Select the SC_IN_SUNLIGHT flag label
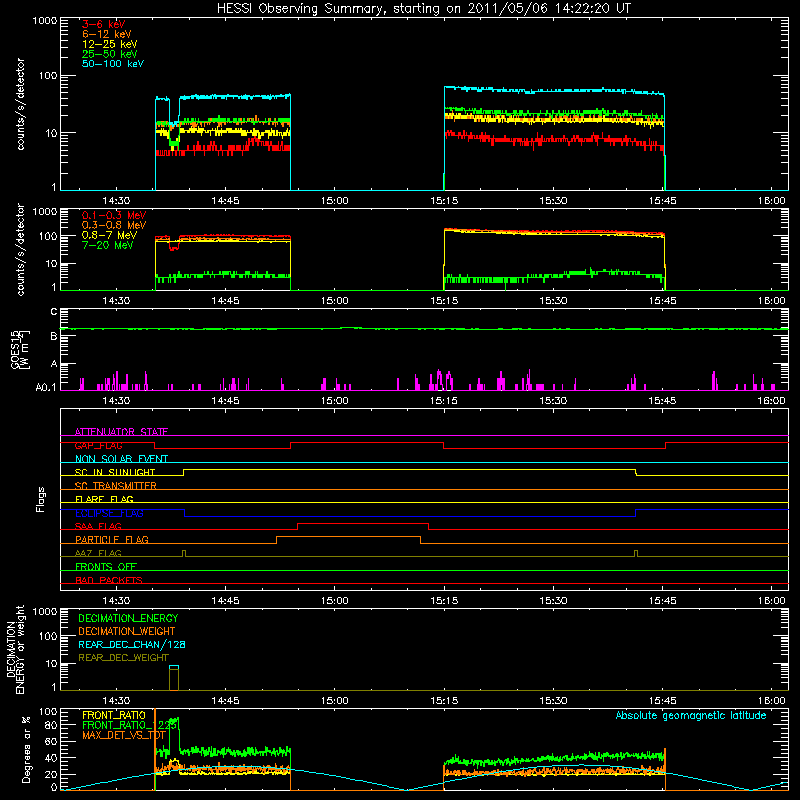This screenshot has height=800, width=800. pyautogui.click(x=115, y=472)
